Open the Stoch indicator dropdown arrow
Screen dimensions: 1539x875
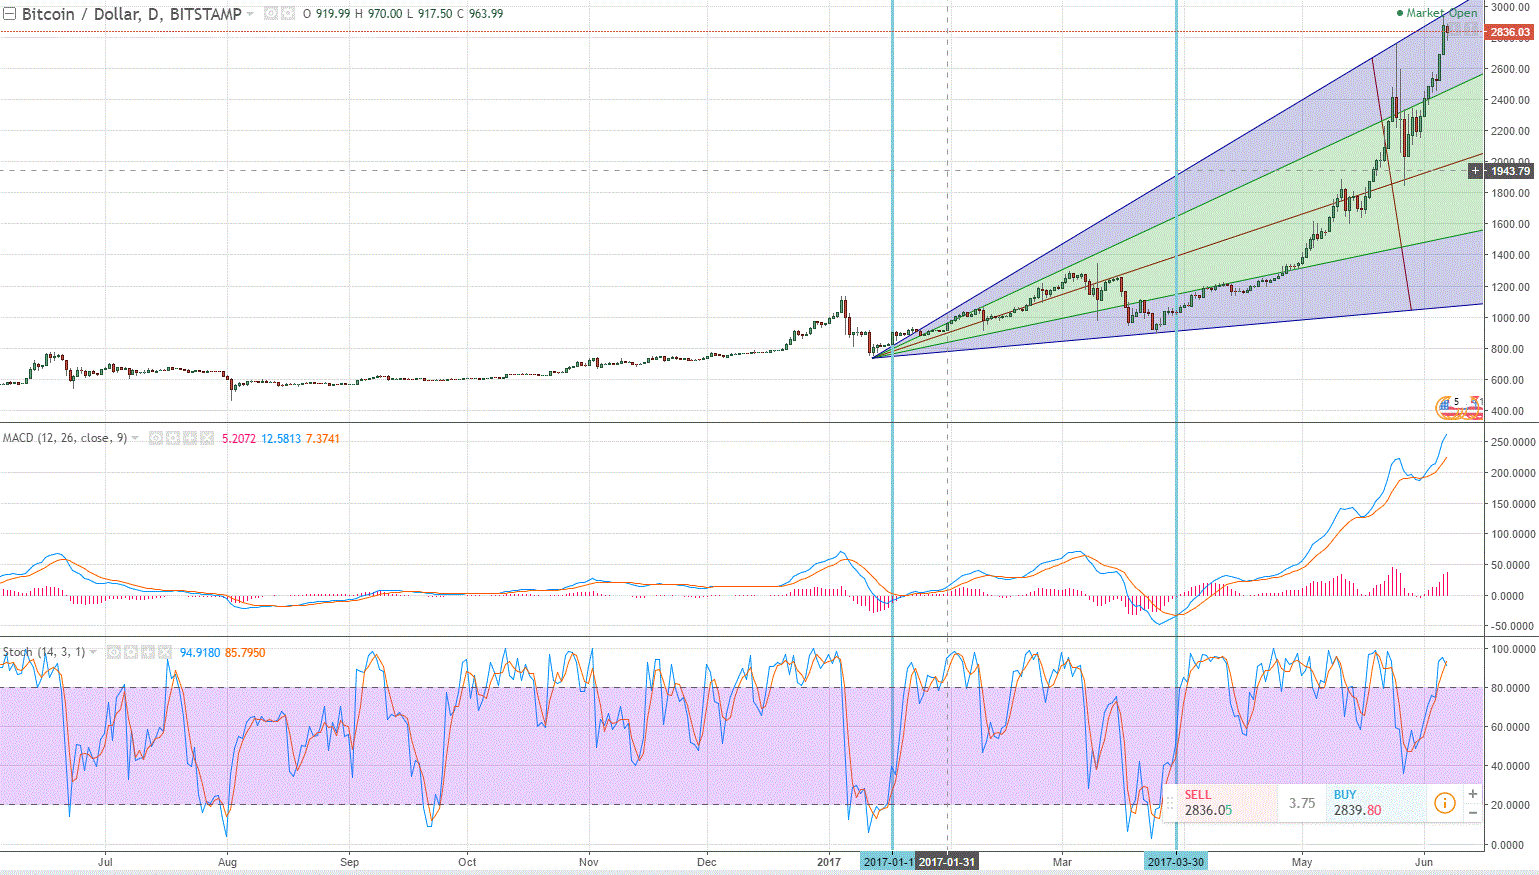click(x=93, y=652)
